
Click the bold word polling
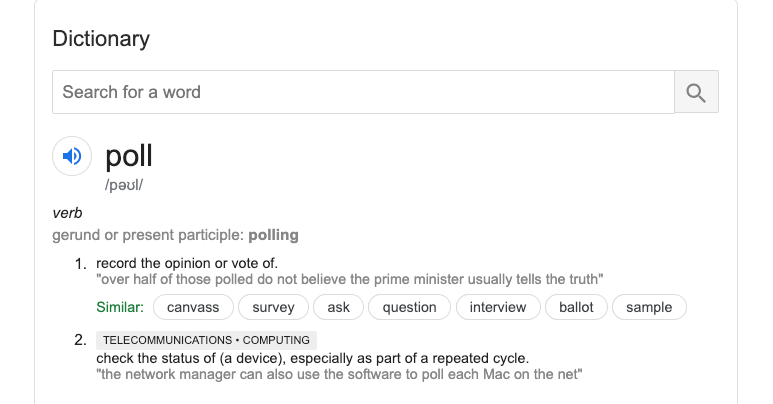274,235
